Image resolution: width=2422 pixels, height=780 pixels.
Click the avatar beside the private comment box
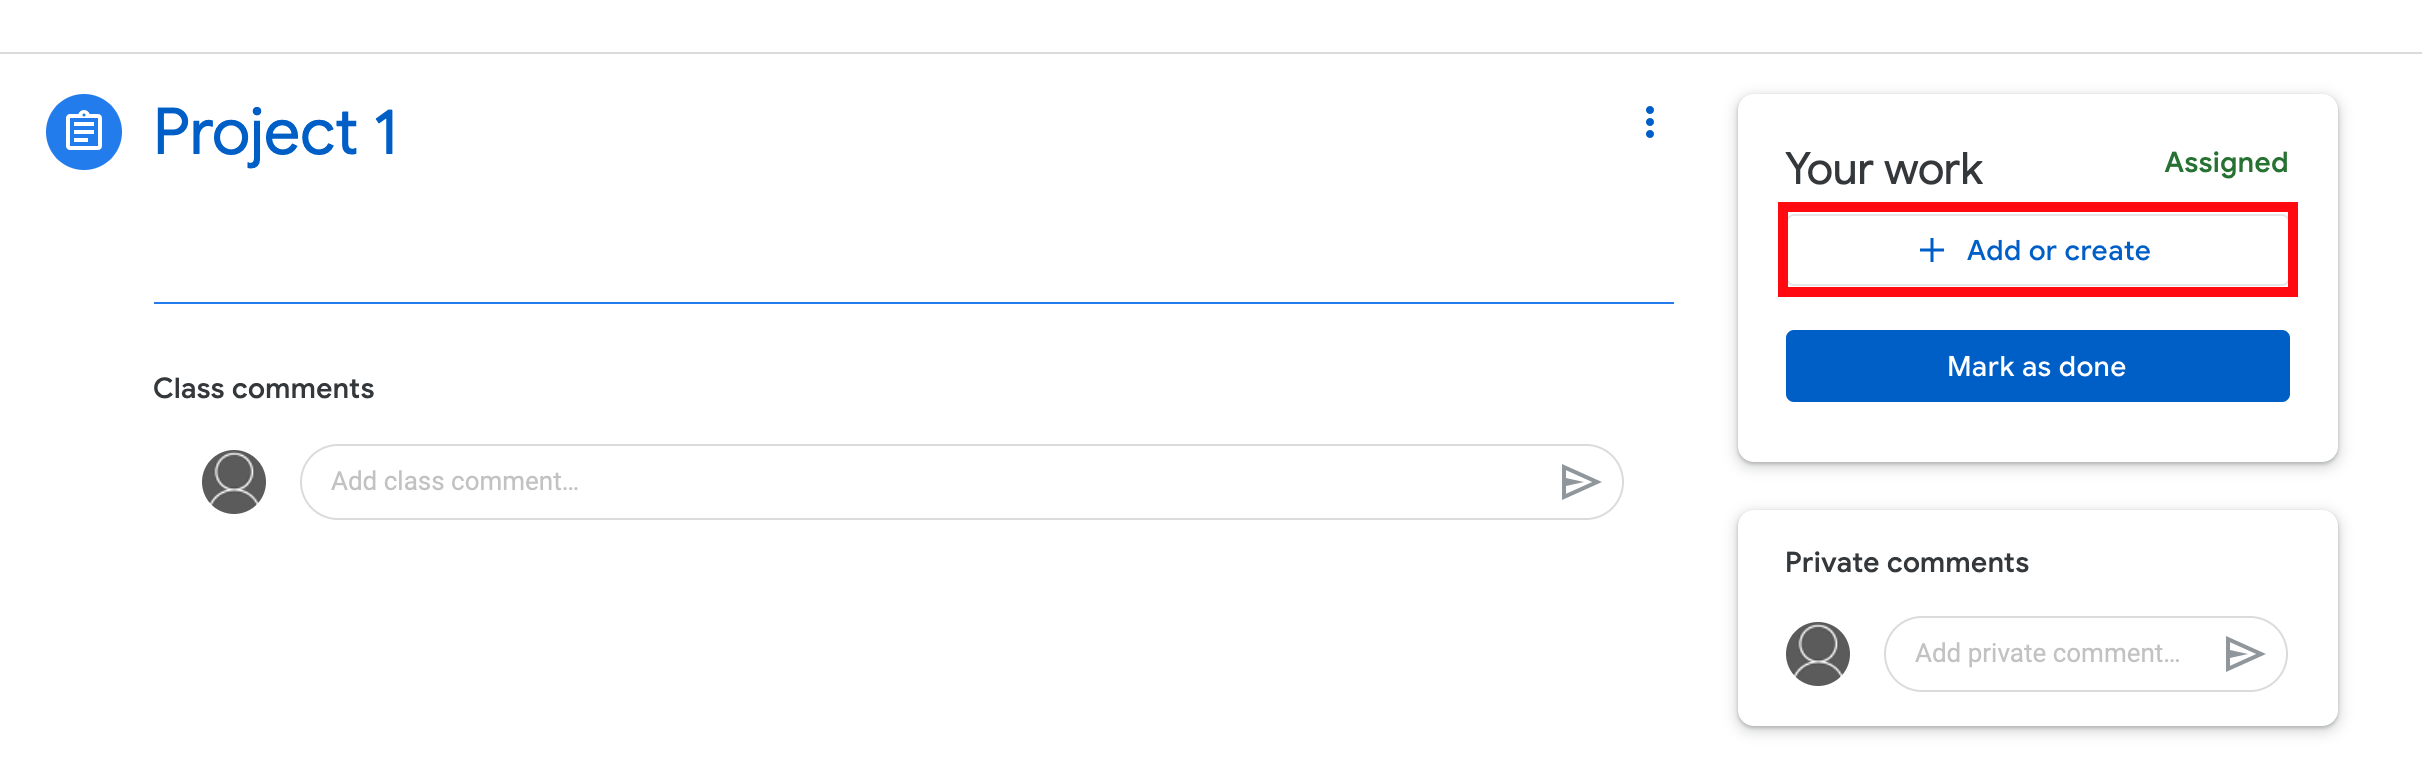pyautogui.click(x=1817, y=653)
